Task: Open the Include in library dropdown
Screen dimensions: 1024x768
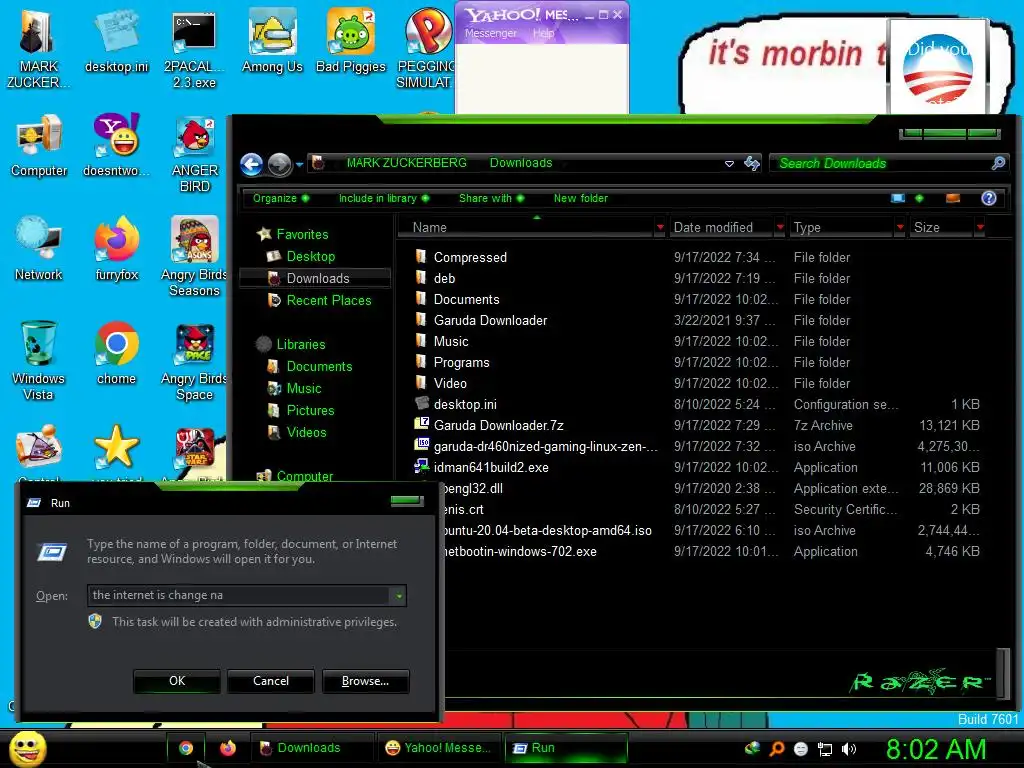Action: pyautogui.click(x=384, y=198)
